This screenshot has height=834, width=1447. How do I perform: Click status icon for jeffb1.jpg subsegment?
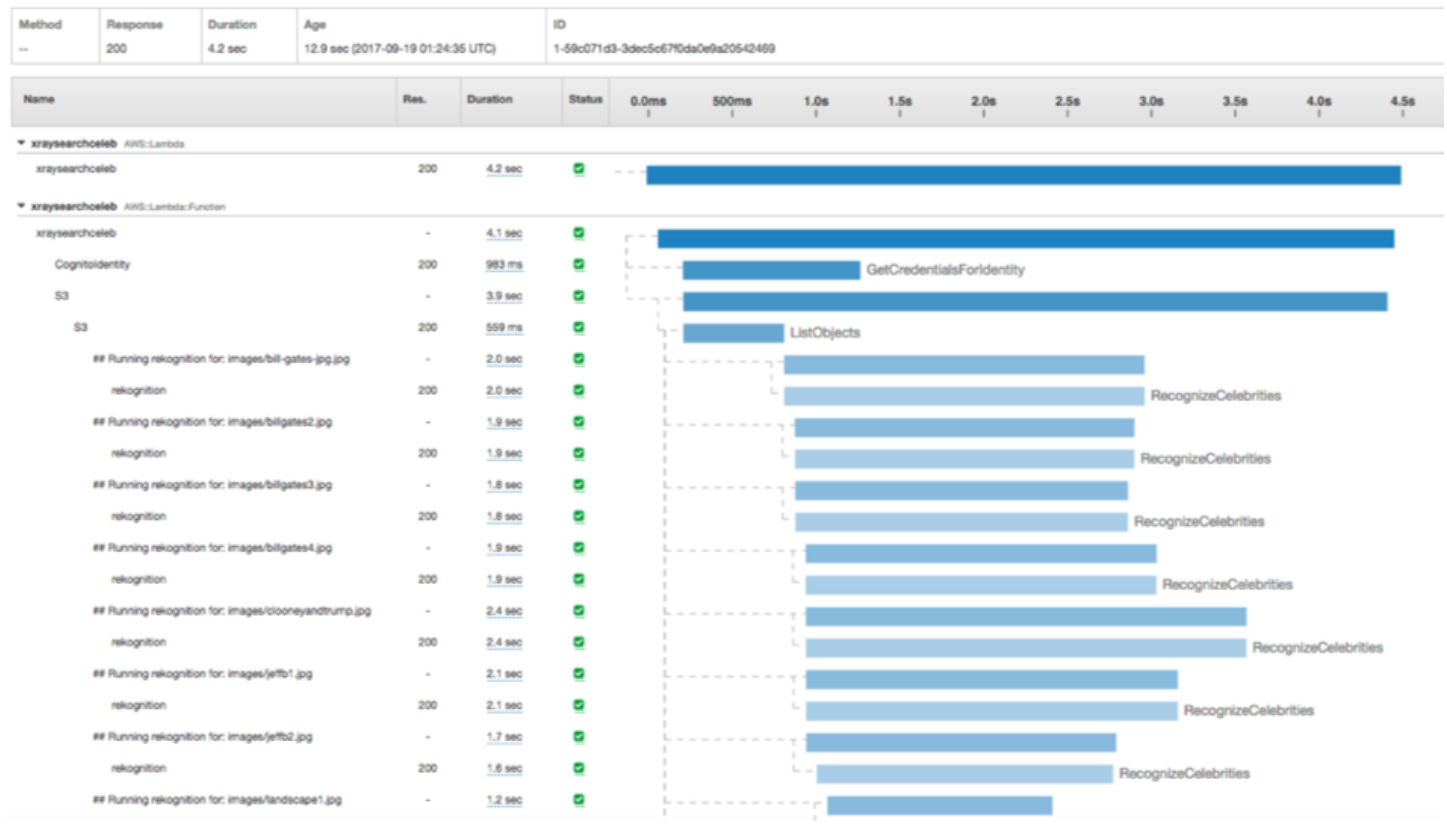tap(578, 674)
